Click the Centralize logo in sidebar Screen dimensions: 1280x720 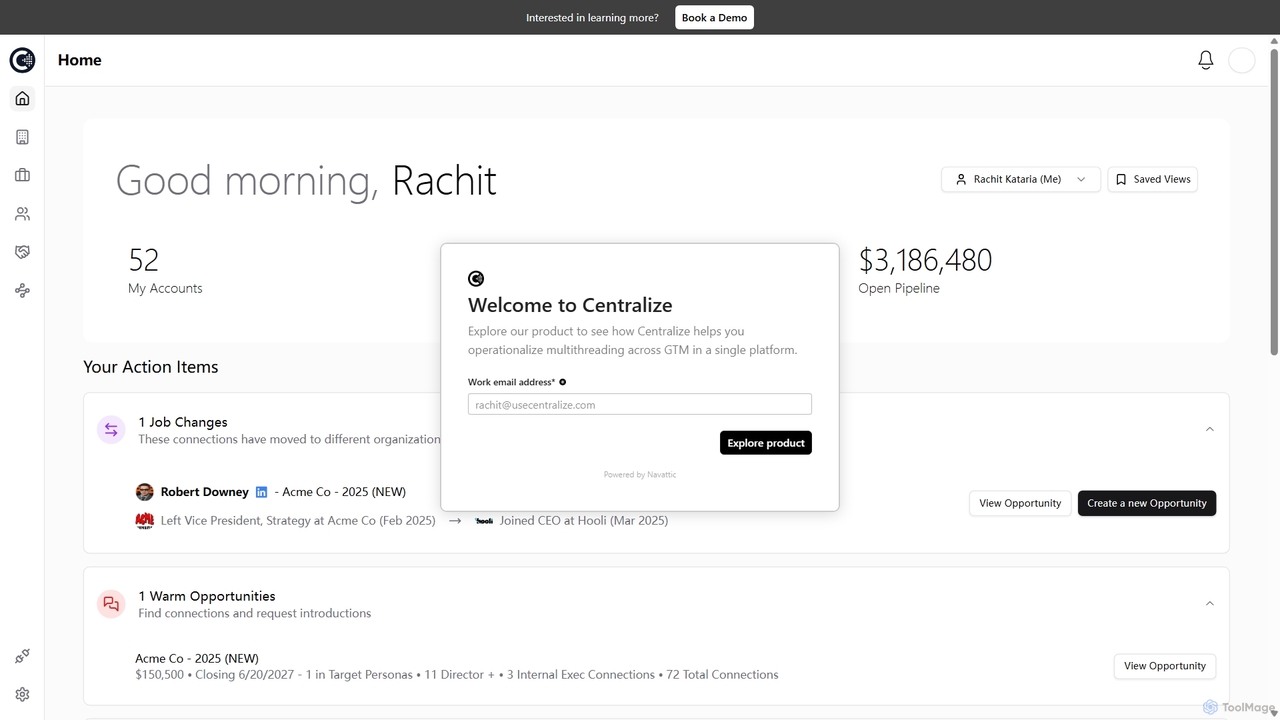point(22,60)
